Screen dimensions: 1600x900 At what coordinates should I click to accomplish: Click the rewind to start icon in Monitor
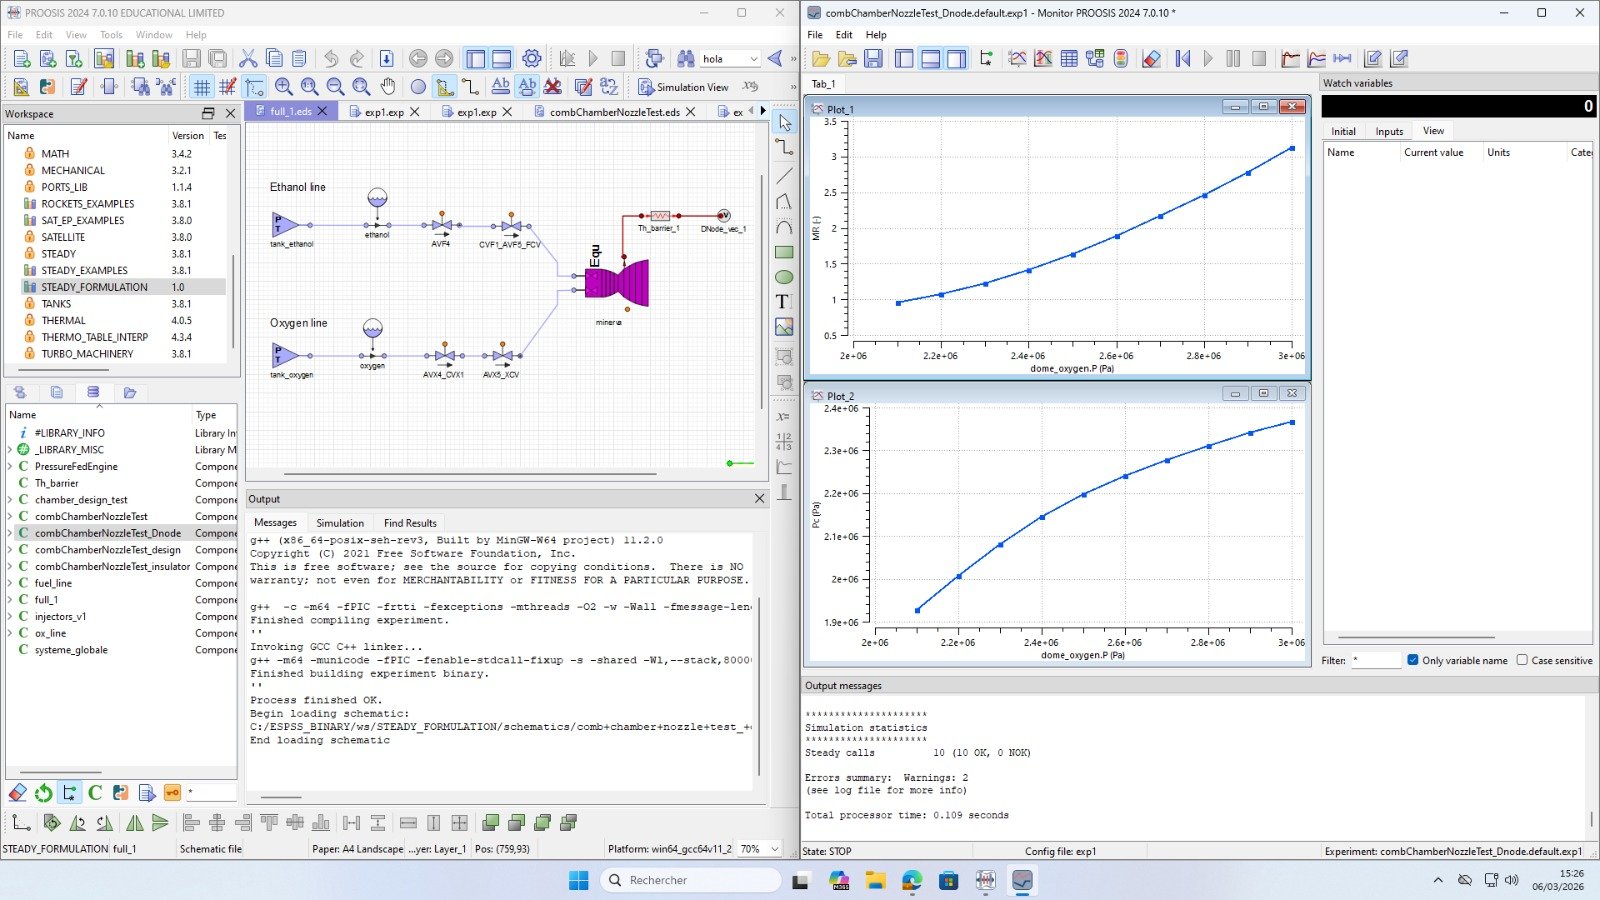1183,59
